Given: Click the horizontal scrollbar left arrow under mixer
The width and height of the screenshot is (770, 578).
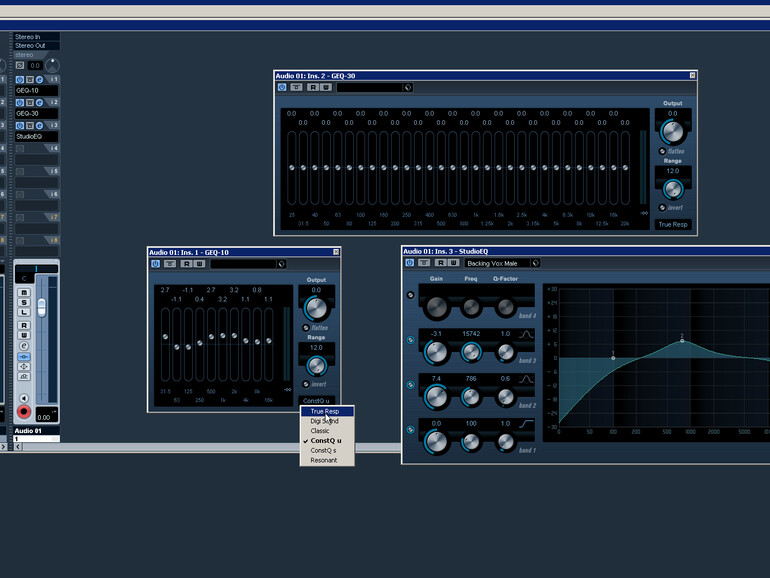Looking at the screenshot, I should click(18, 447).
